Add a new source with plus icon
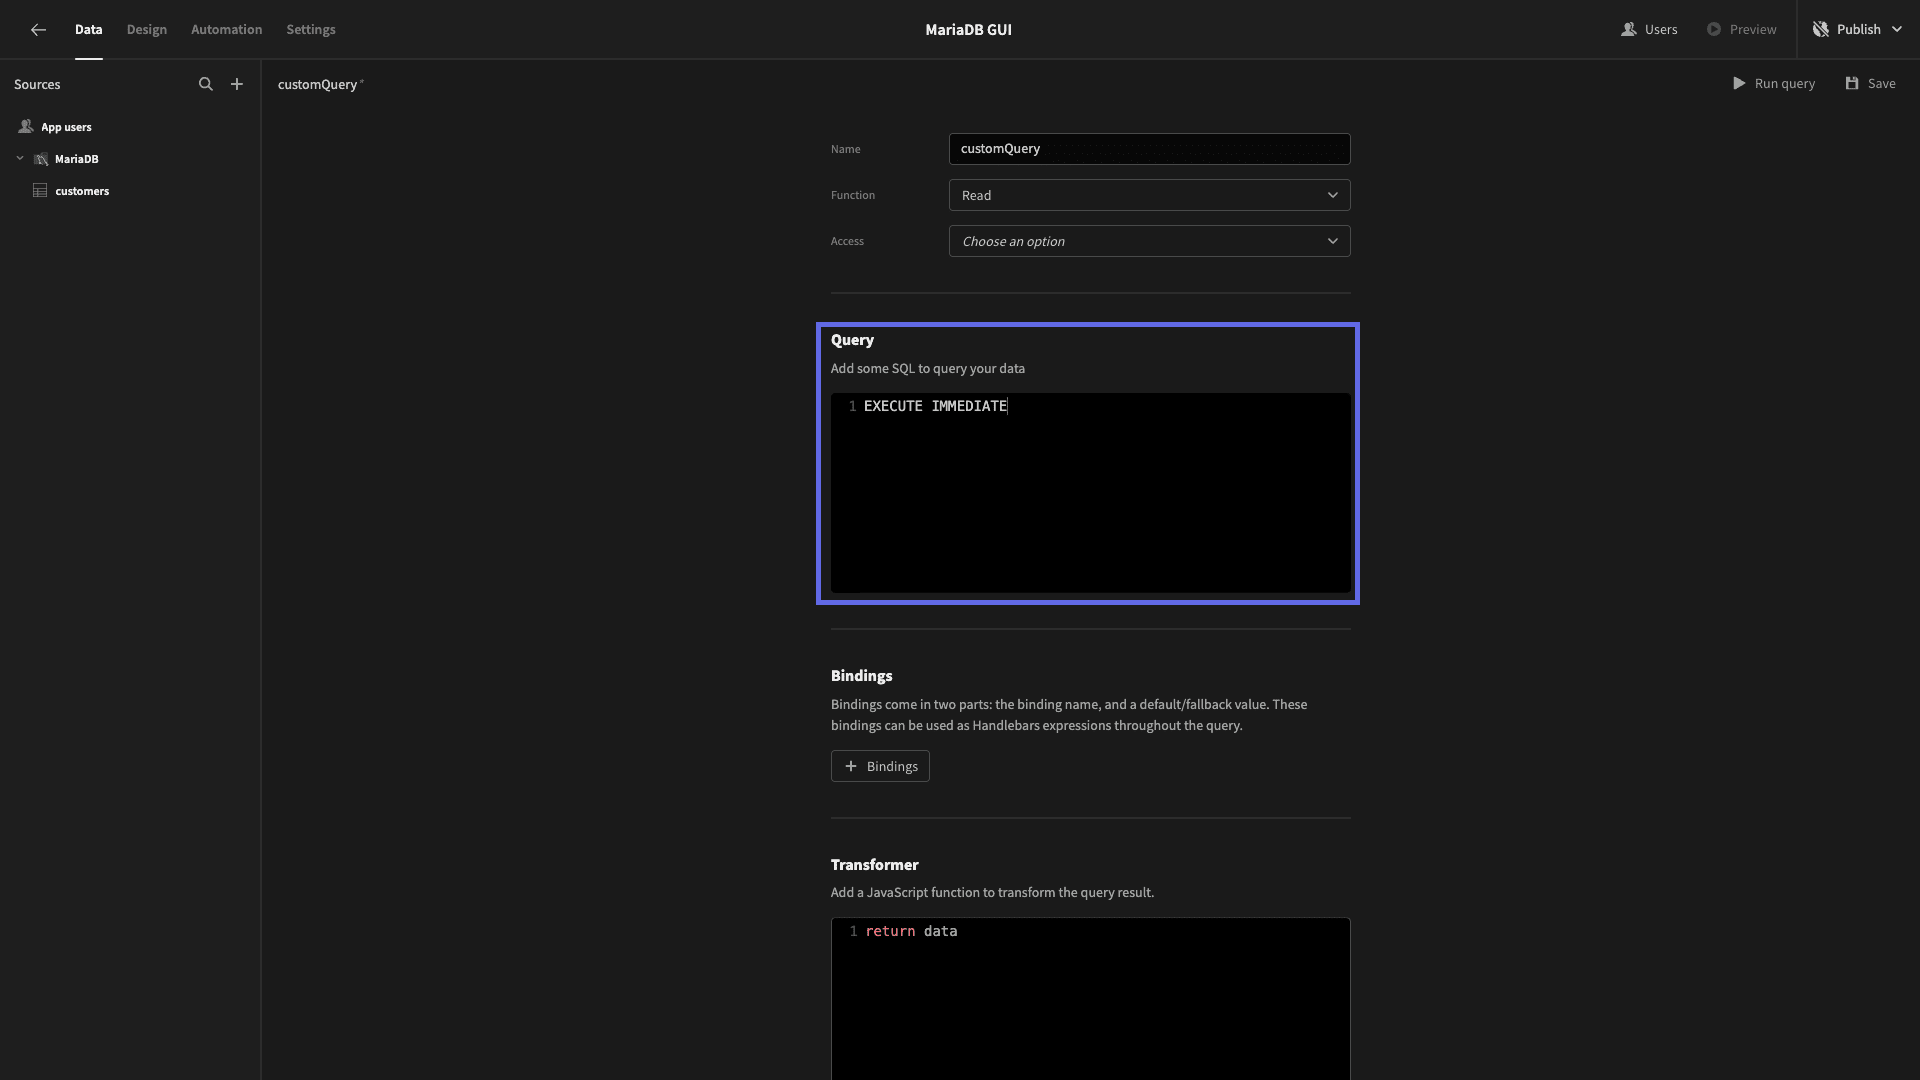This screenshot has width=1920, height=1080. 237,84
